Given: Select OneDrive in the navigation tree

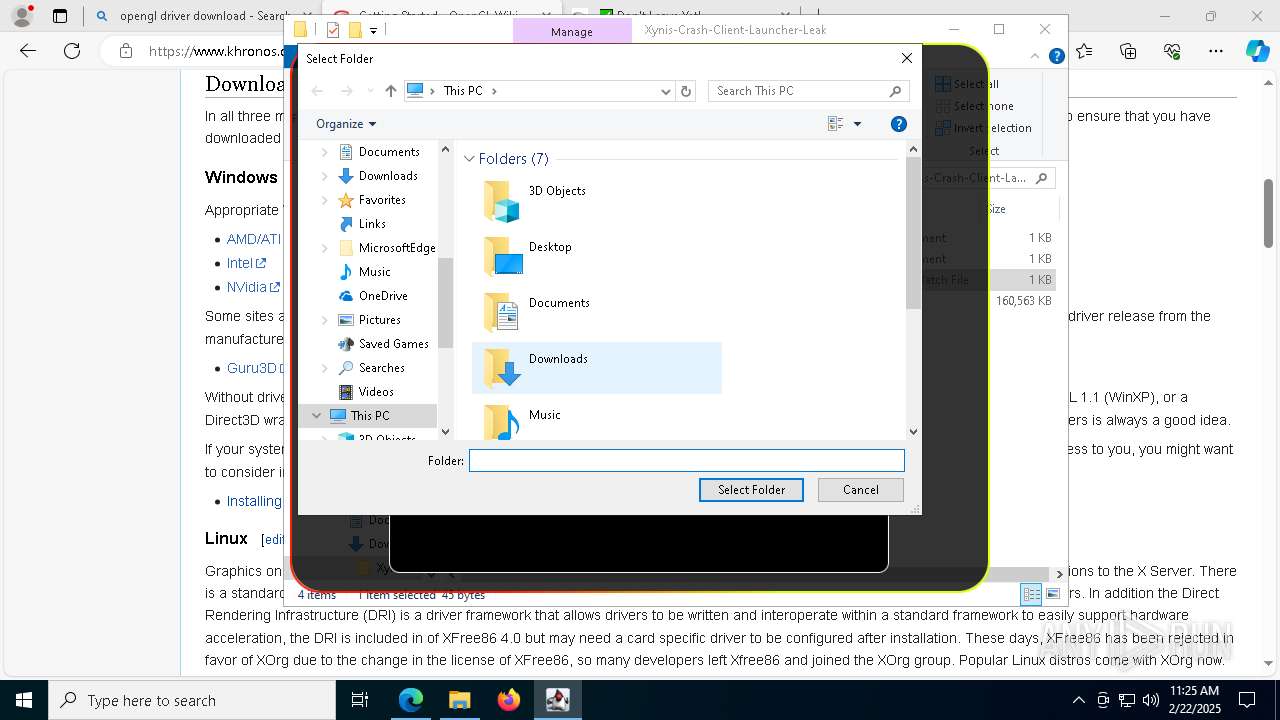Looking at the screenshot, I should point(383,296).
